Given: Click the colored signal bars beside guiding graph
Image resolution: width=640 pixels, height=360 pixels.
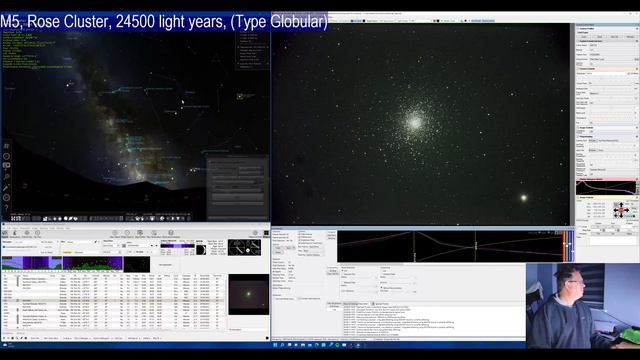Looking at the screenshot, I should [x=569, y=246].
